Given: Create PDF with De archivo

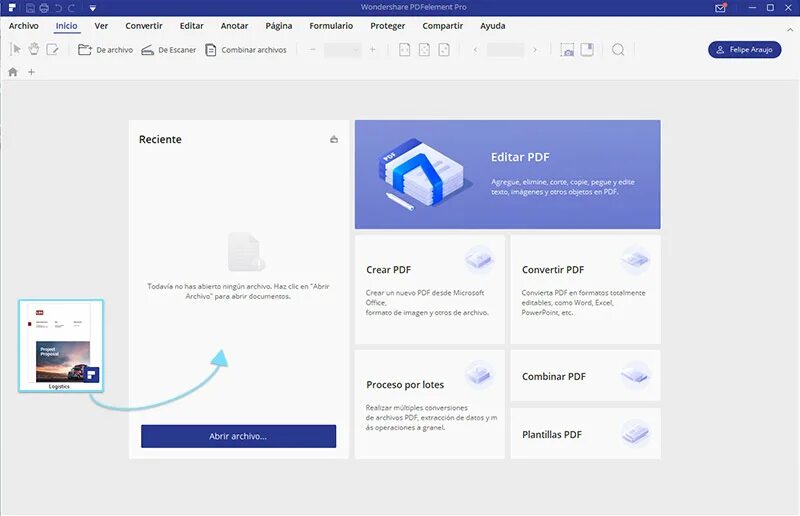Looking at the screenshot, I should (105, 50).
